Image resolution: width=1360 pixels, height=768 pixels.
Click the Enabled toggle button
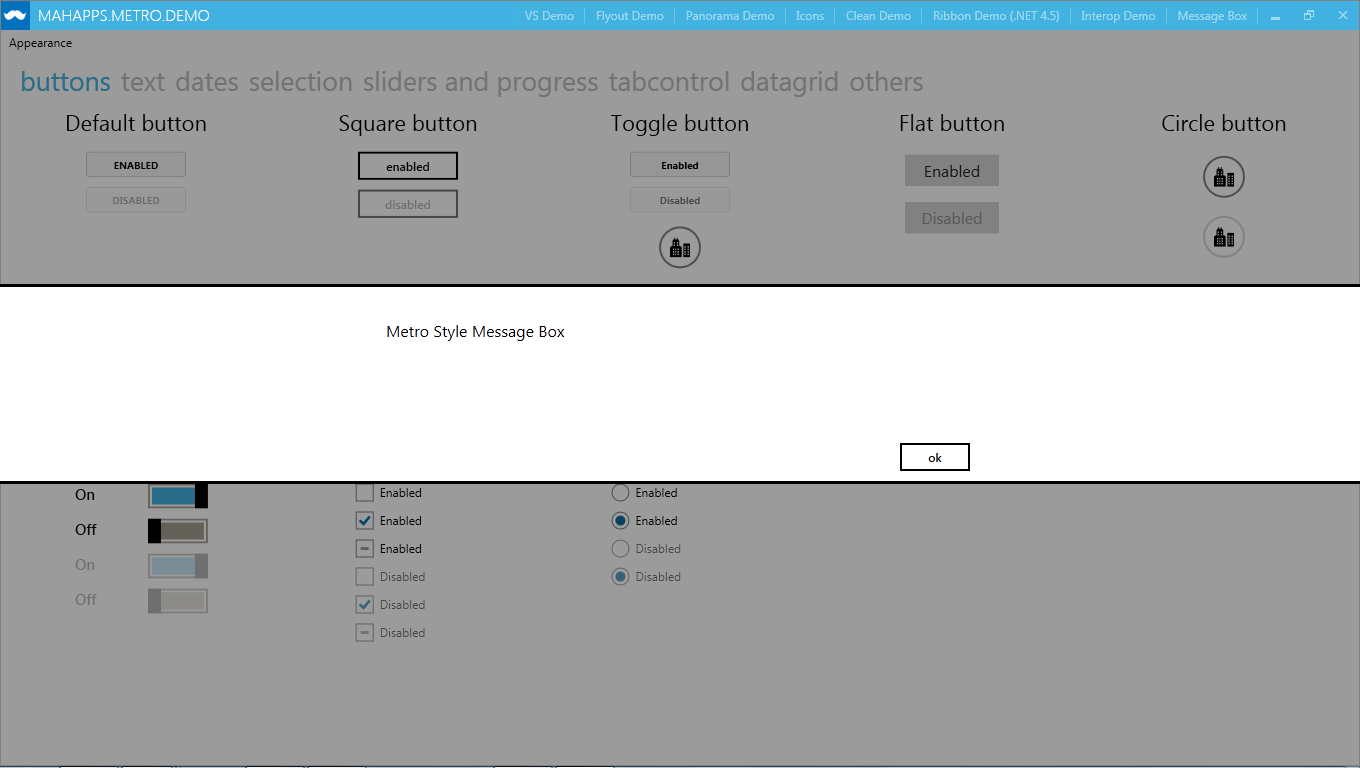pyautogui.click(x=680, y=165)
